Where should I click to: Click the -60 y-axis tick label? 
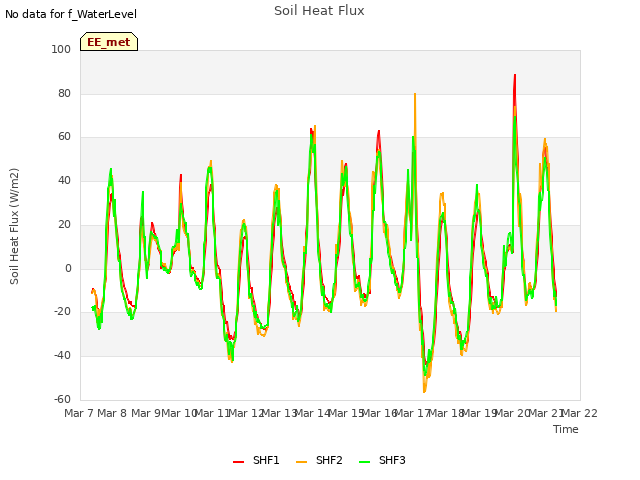click(x=62, y=400)
